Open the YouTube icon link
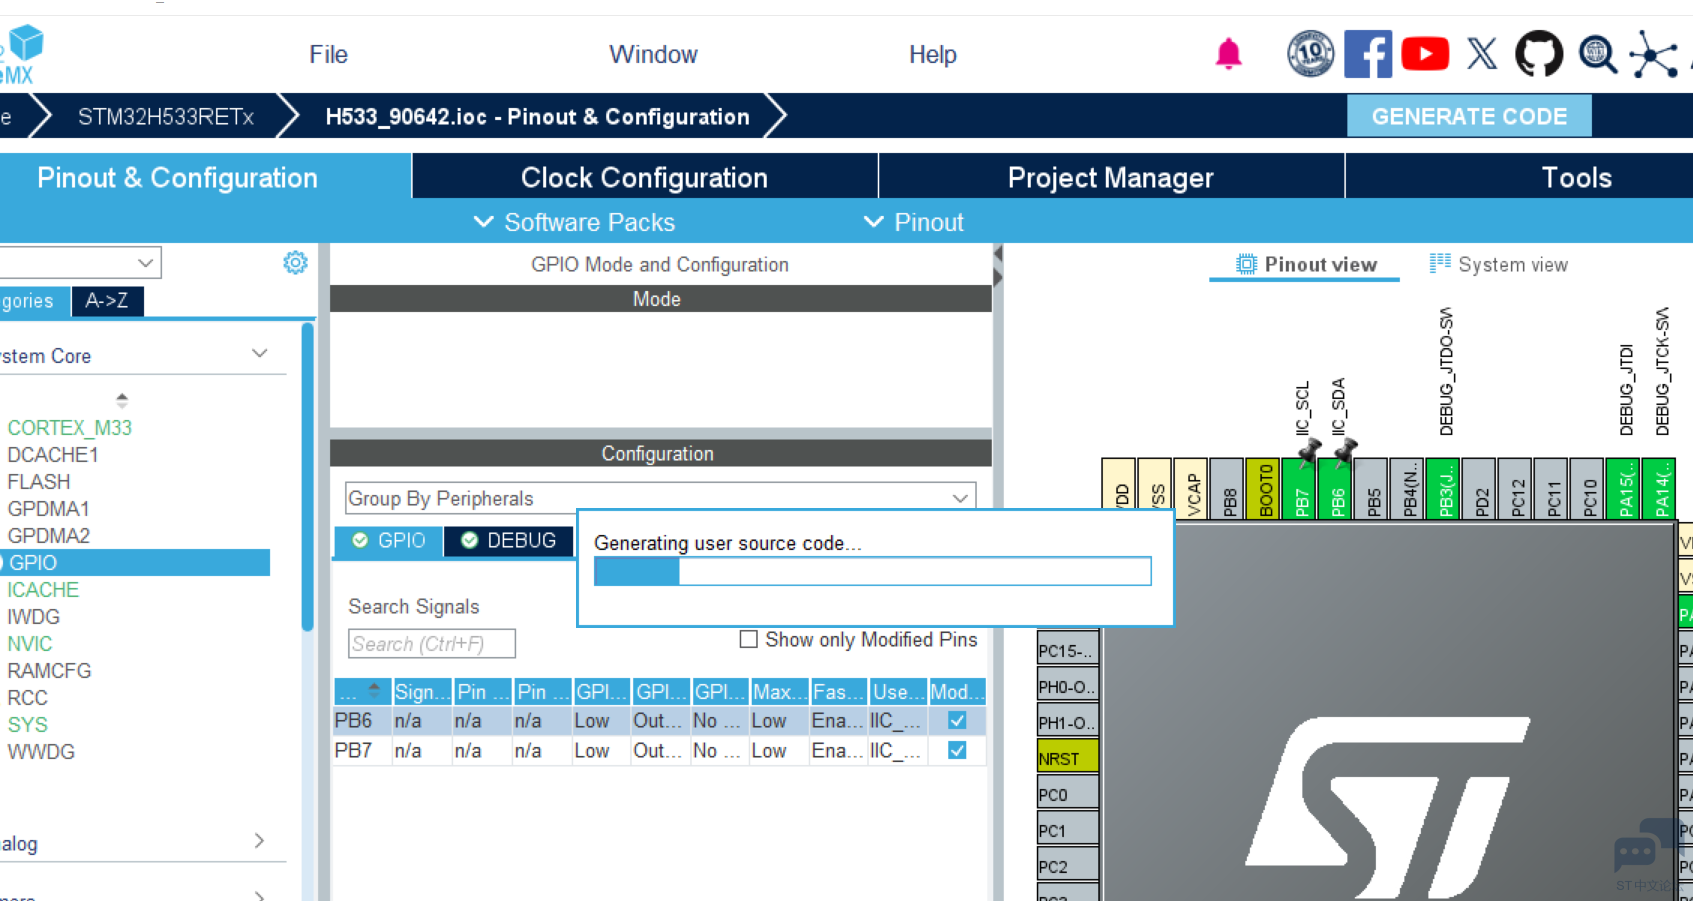This screenshot has width=1693, height=901. (1425, 54)
